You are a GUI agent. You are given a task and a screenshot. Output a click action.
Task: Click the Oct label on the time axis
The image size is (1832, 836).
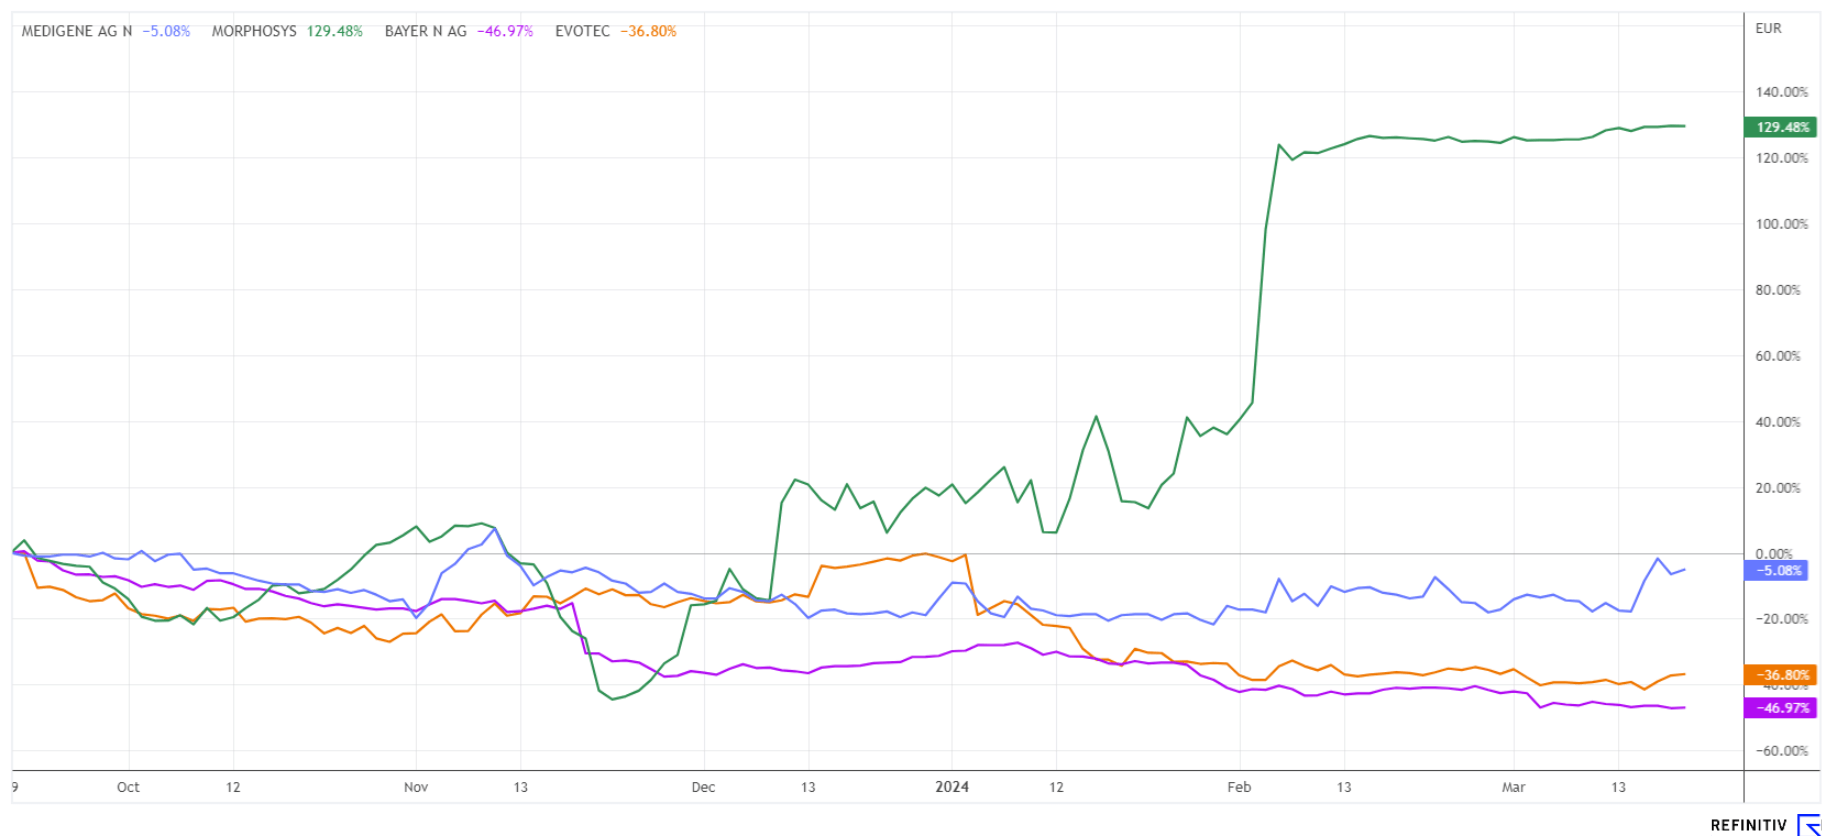pos(128,787)
